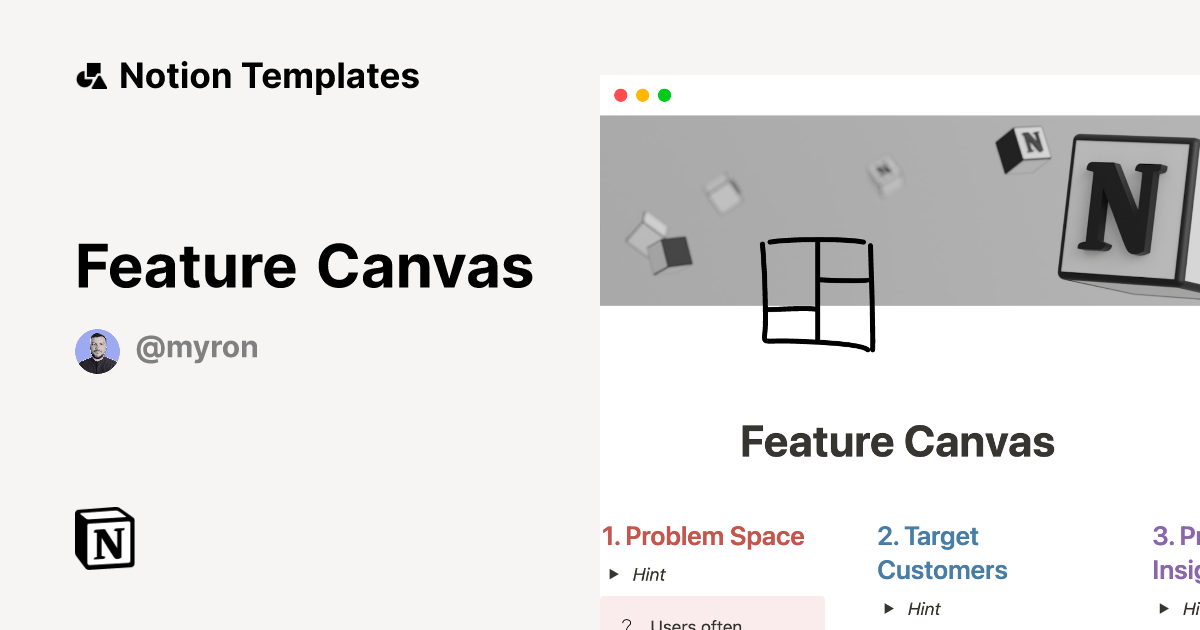Click @myron's circular avatar photo
The width and height of the screenshot is (1200, 630).
(97, 350)
